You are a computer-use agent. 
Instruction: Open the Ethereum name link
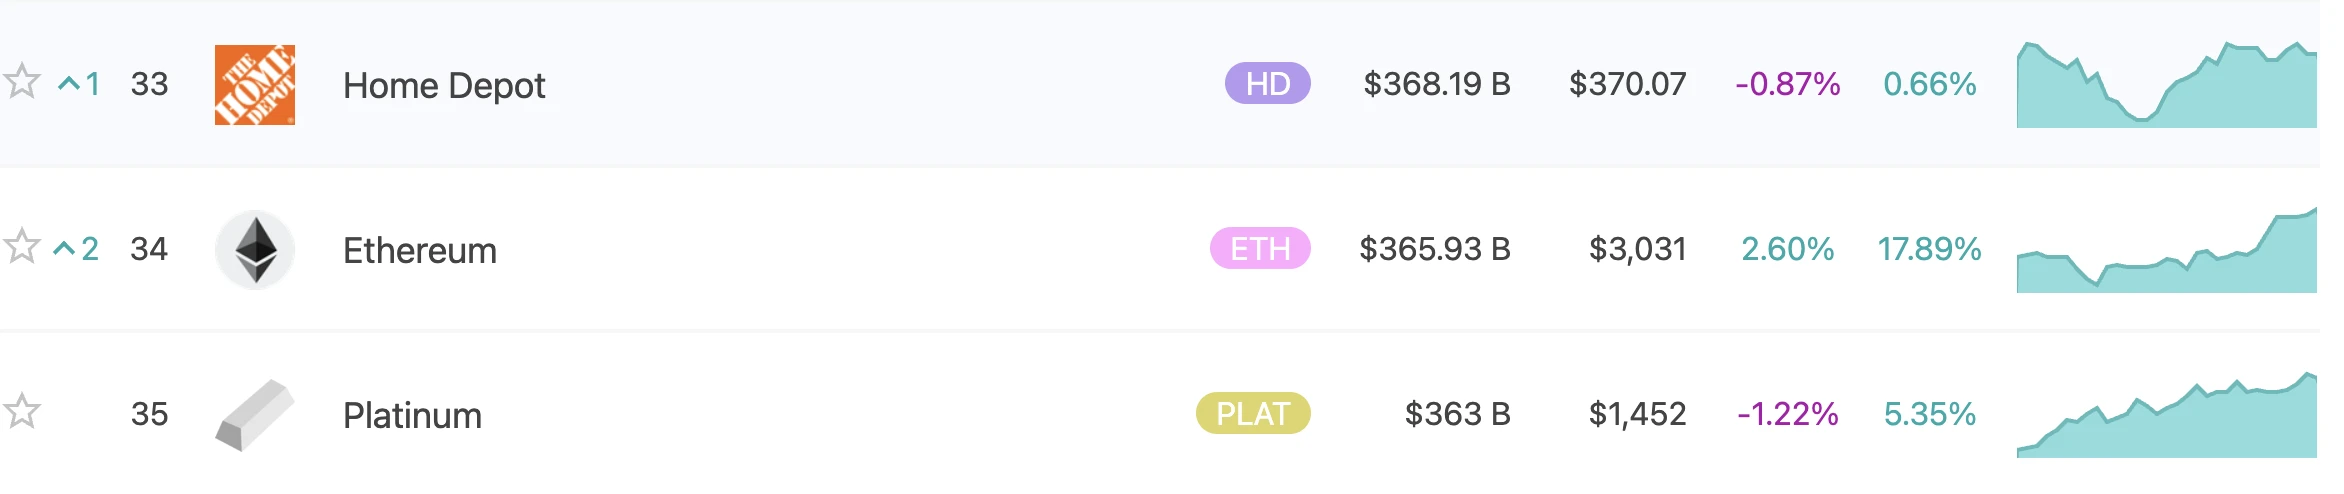coord(420,251)
